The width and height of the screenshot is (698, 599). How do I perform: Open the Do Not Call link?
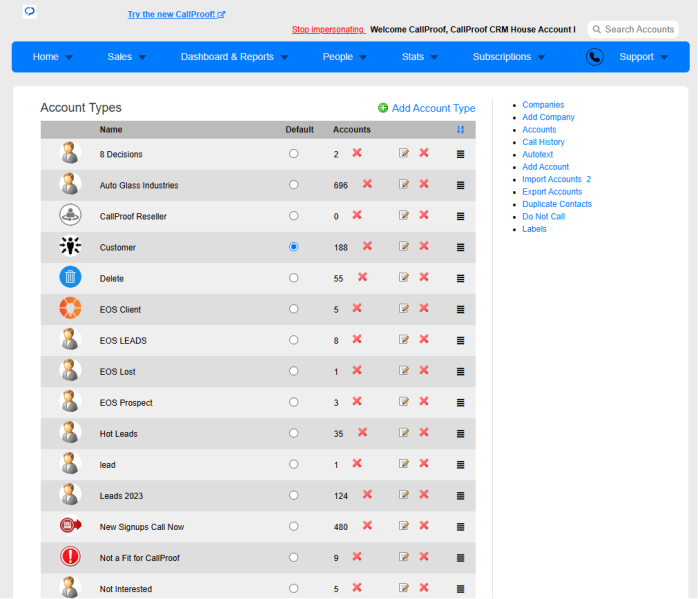click(544, 216)
